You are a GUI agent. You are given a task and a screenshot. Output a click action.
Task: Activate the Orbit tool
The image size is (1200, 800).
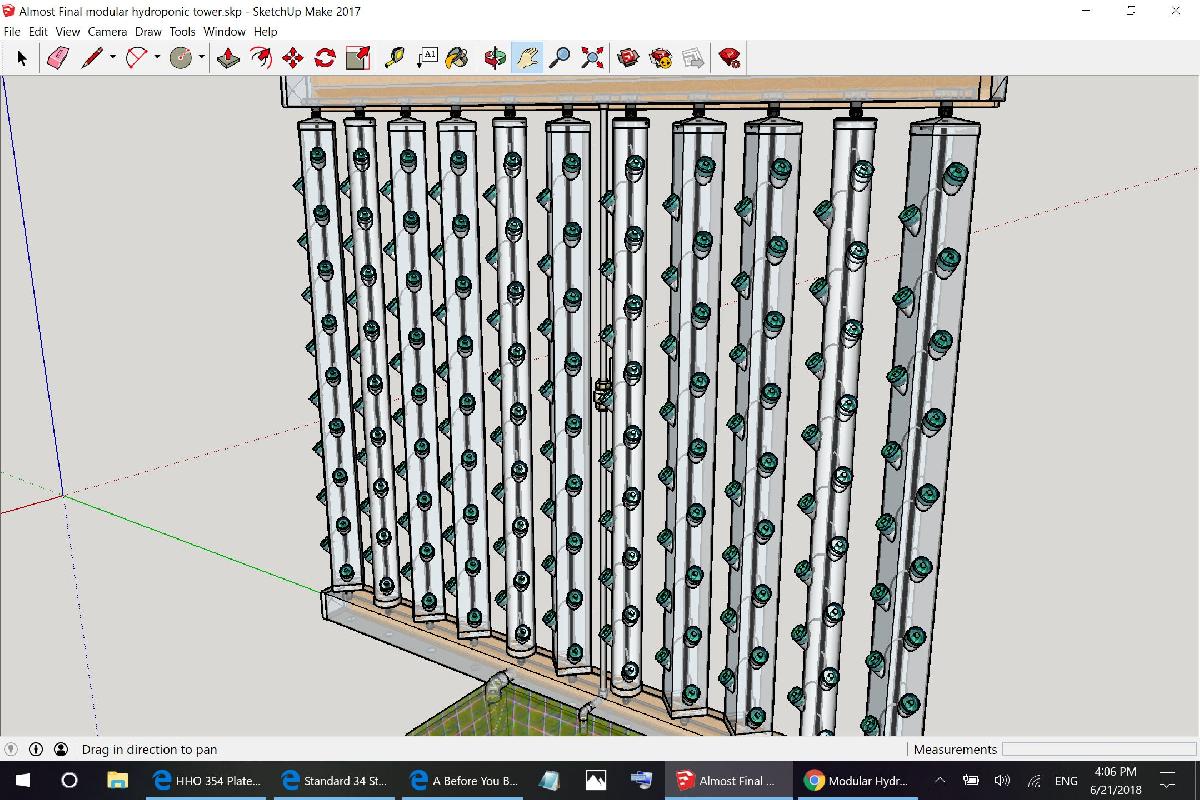(492, 57)
